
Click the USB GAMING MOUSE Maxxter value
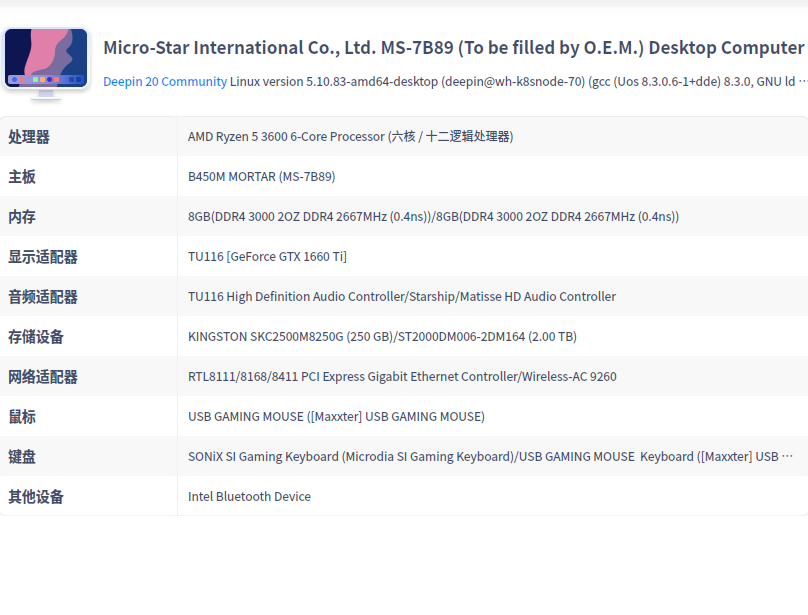(336, 417)
